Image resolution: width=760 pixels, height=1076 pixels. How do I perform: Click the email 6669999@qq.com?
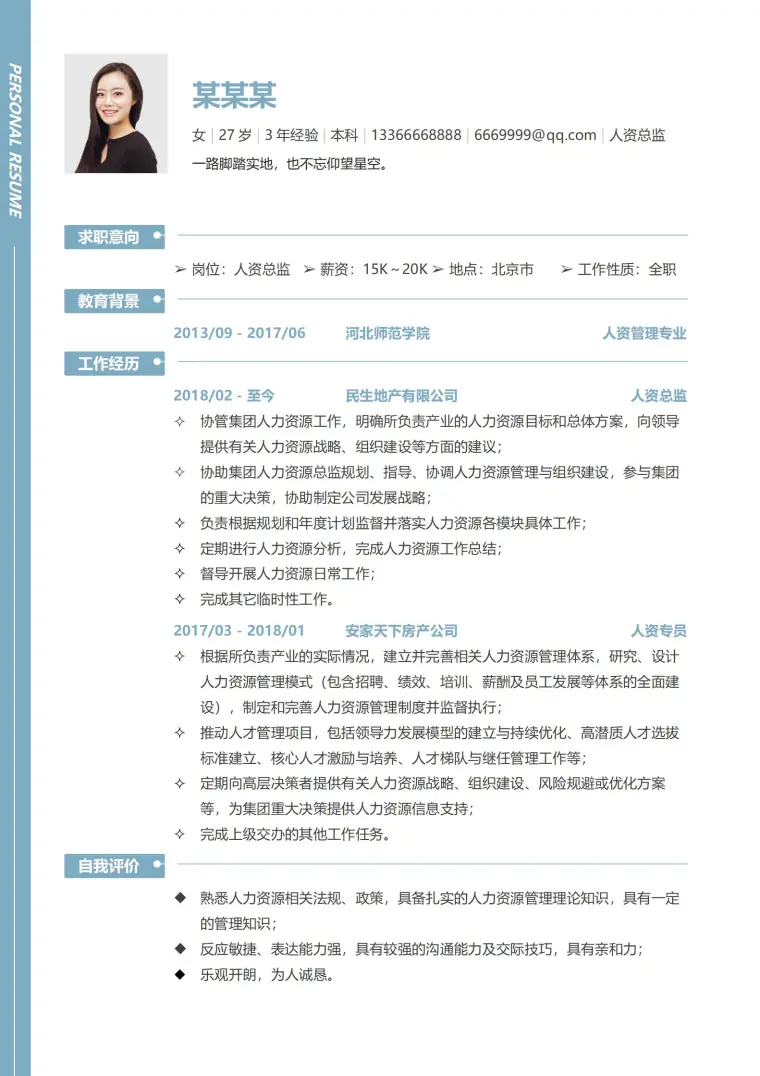535,135
